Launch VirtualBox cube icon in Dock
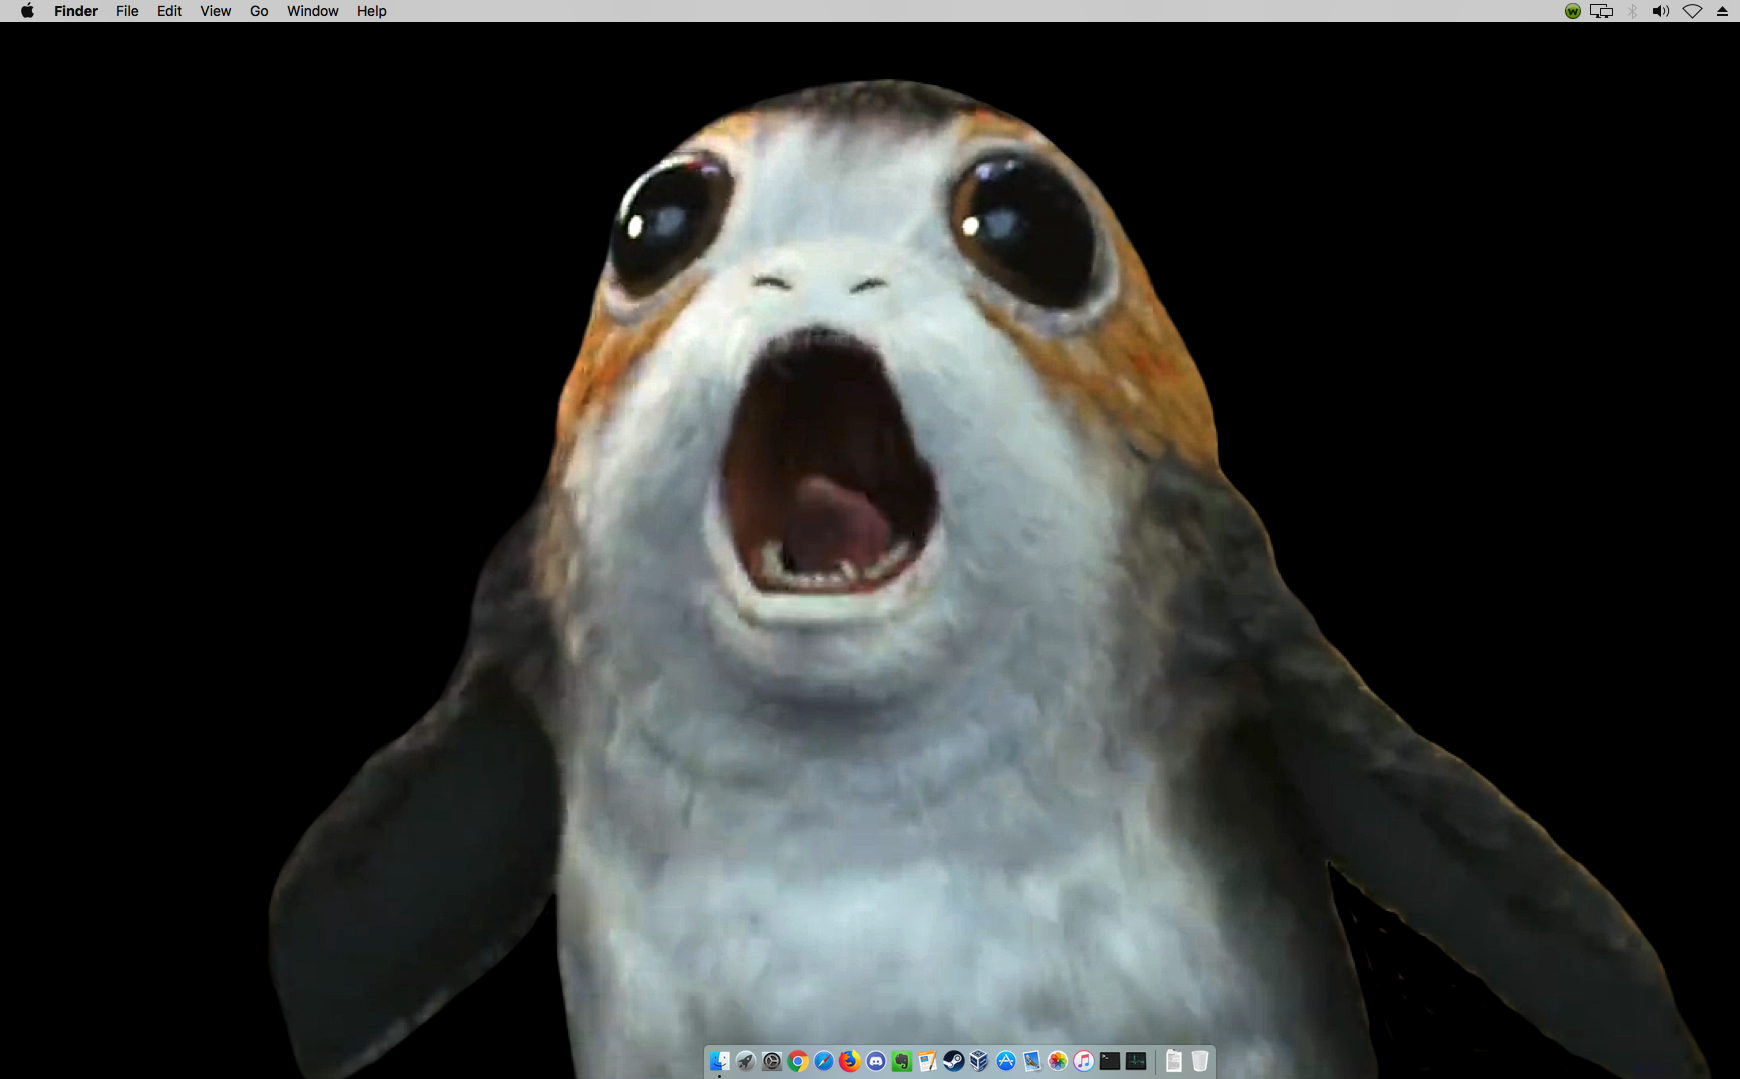The image size is (1740, 1079). [x=980, y=1061]
